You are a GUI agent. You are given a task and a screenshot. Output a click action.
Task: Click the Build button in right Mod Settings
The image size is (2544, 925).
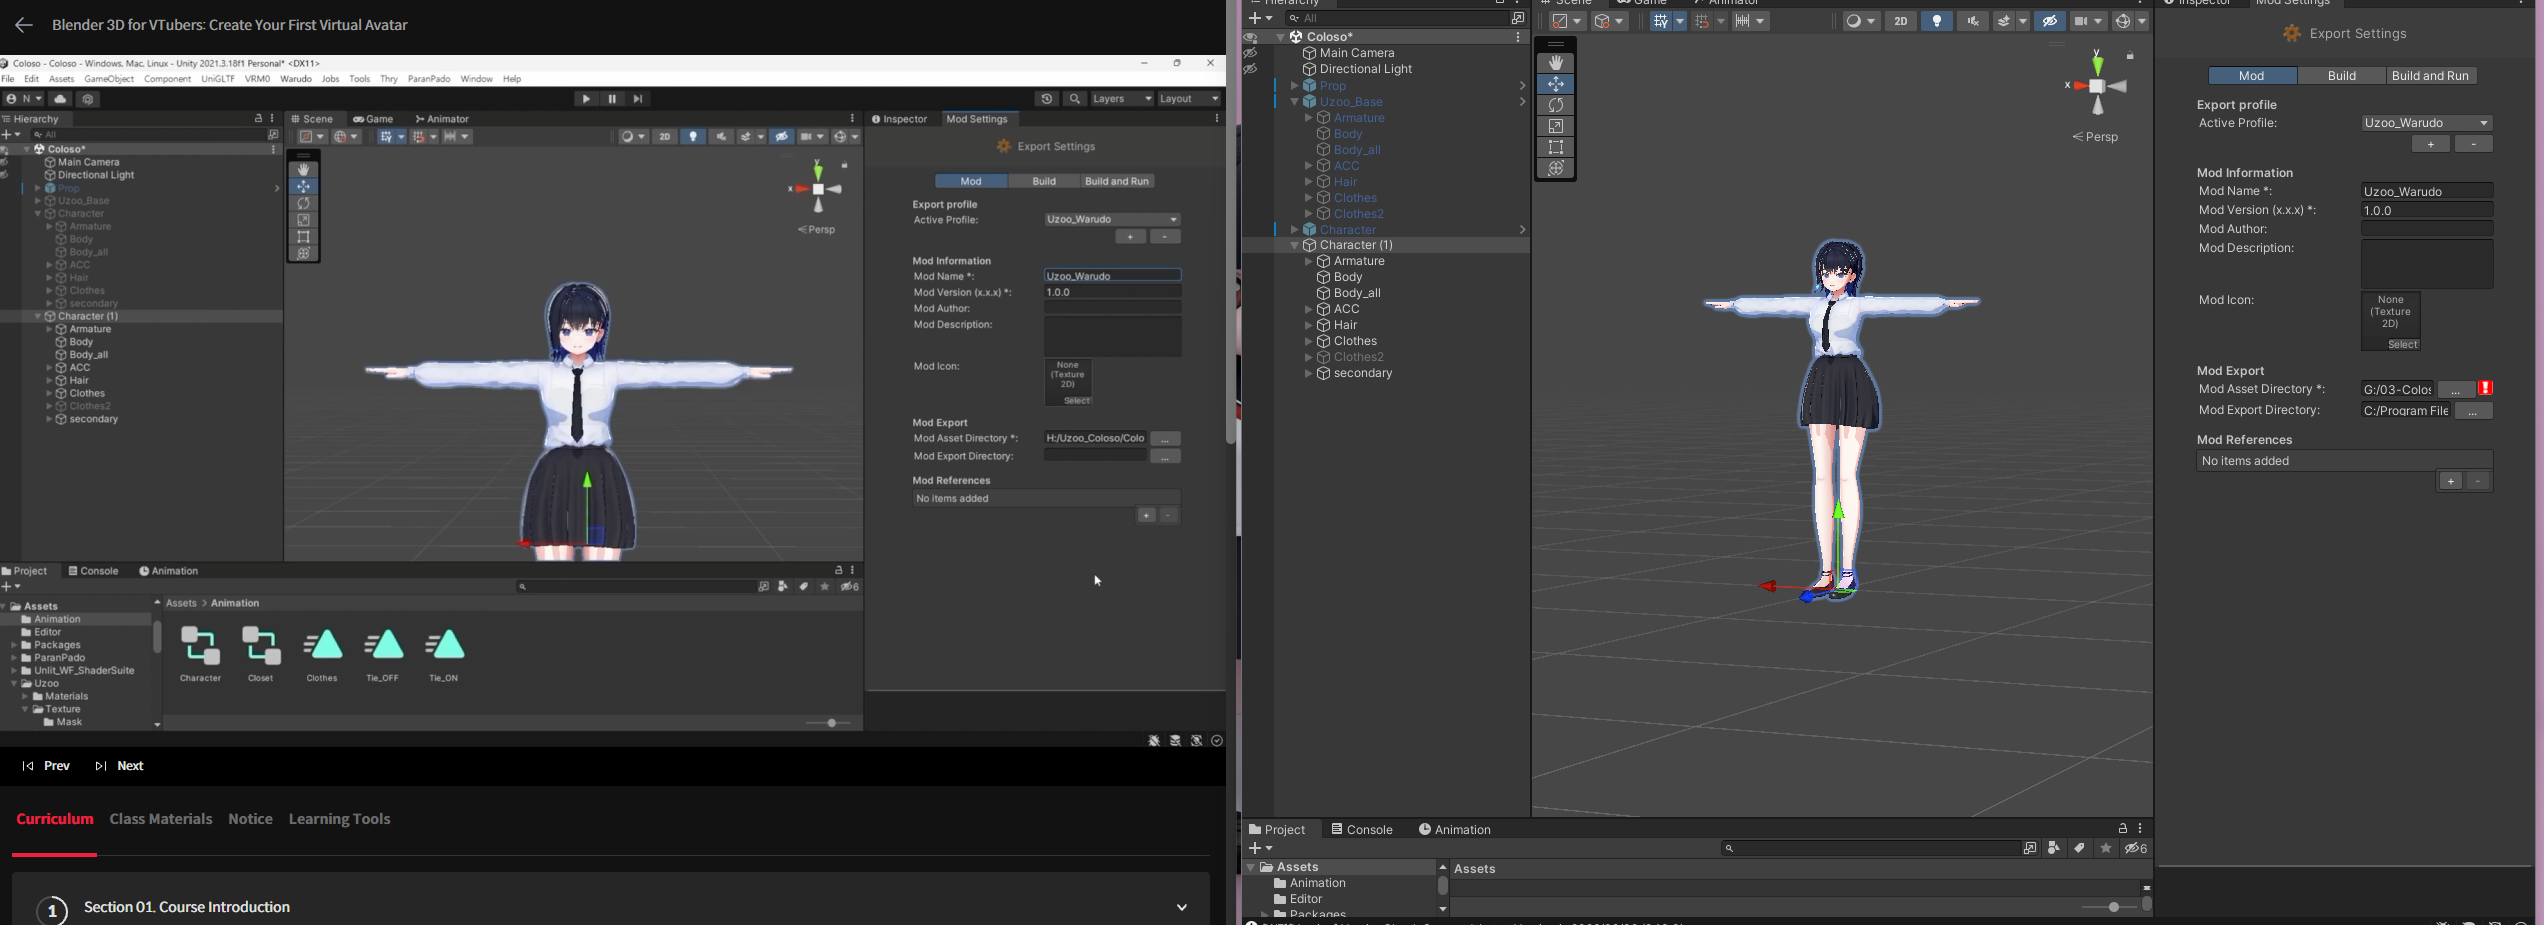tap(2342, 76)
